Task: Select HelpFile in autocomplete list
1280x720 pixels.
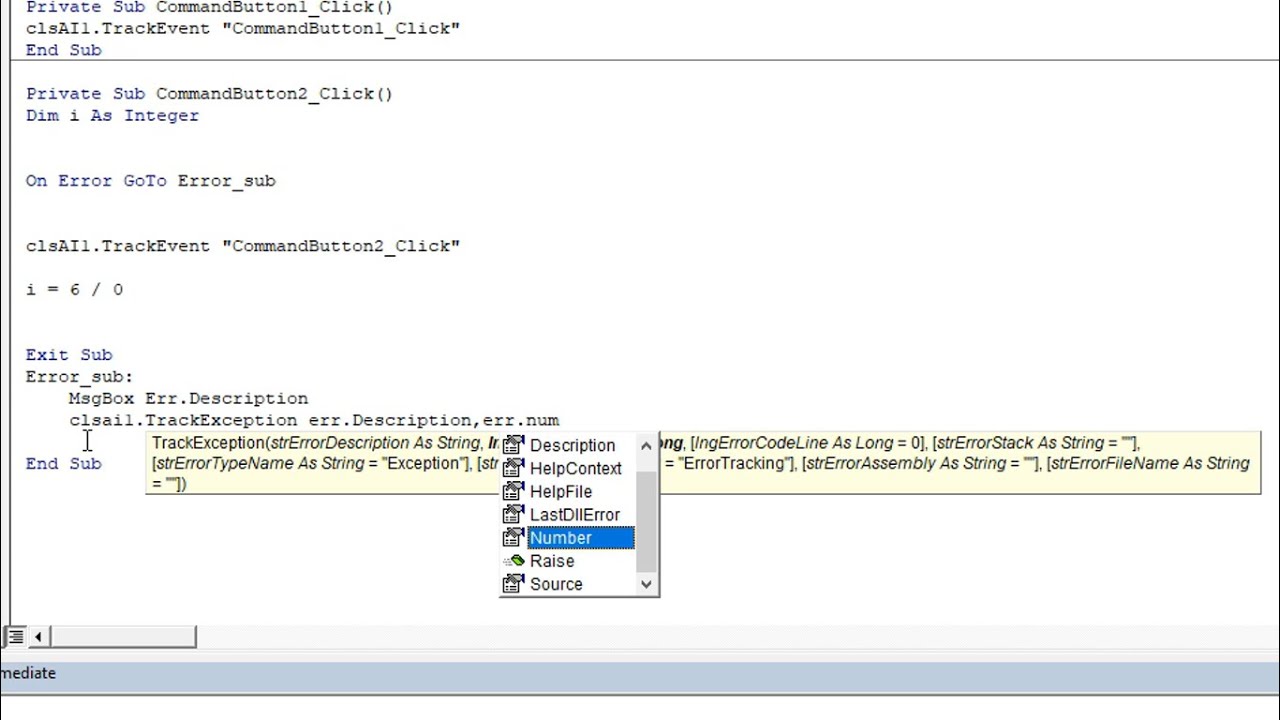Action: coord(560,491)
